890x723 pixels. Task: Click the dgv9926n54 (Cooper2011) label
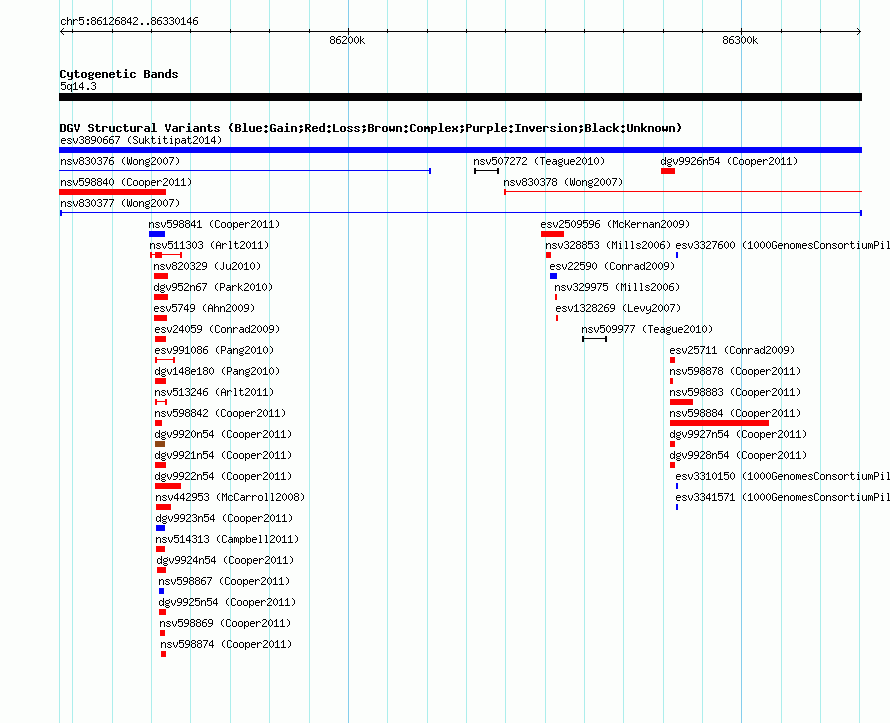pos(729,161)
